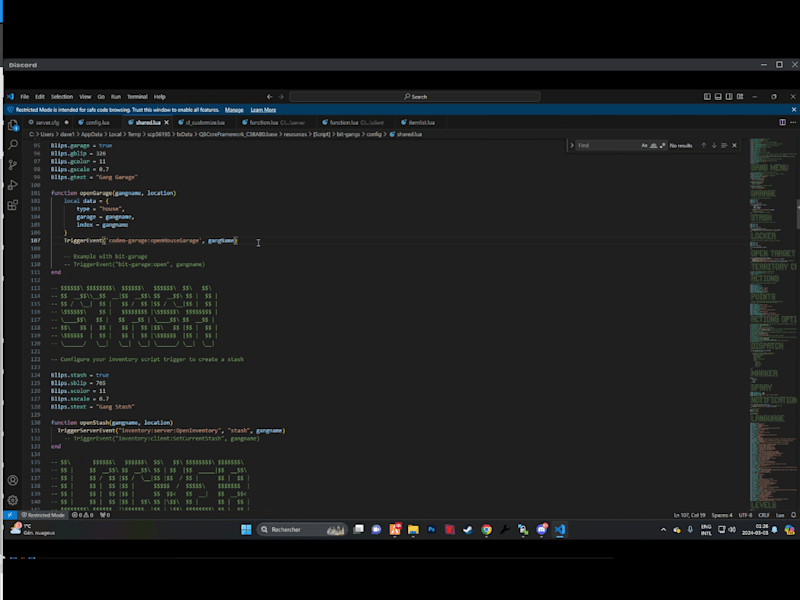Open the Run menu

[116, 96]
